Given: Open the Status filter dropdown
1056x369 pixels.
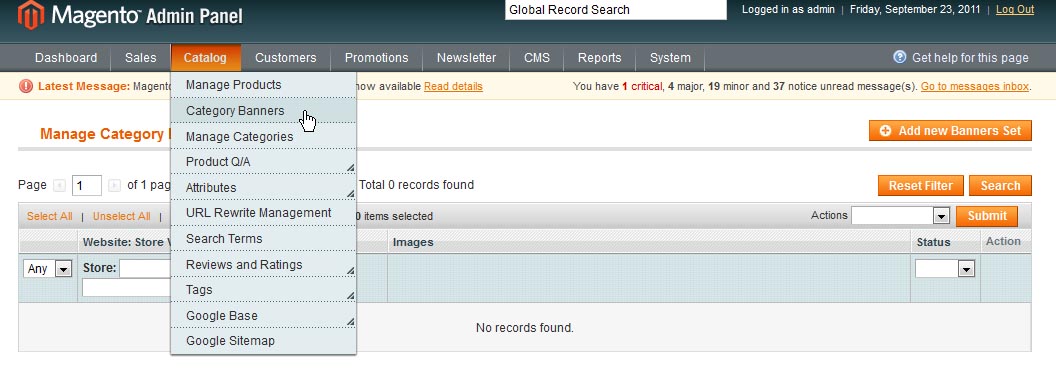Looking at the screenshot, I should pos(945,269).
